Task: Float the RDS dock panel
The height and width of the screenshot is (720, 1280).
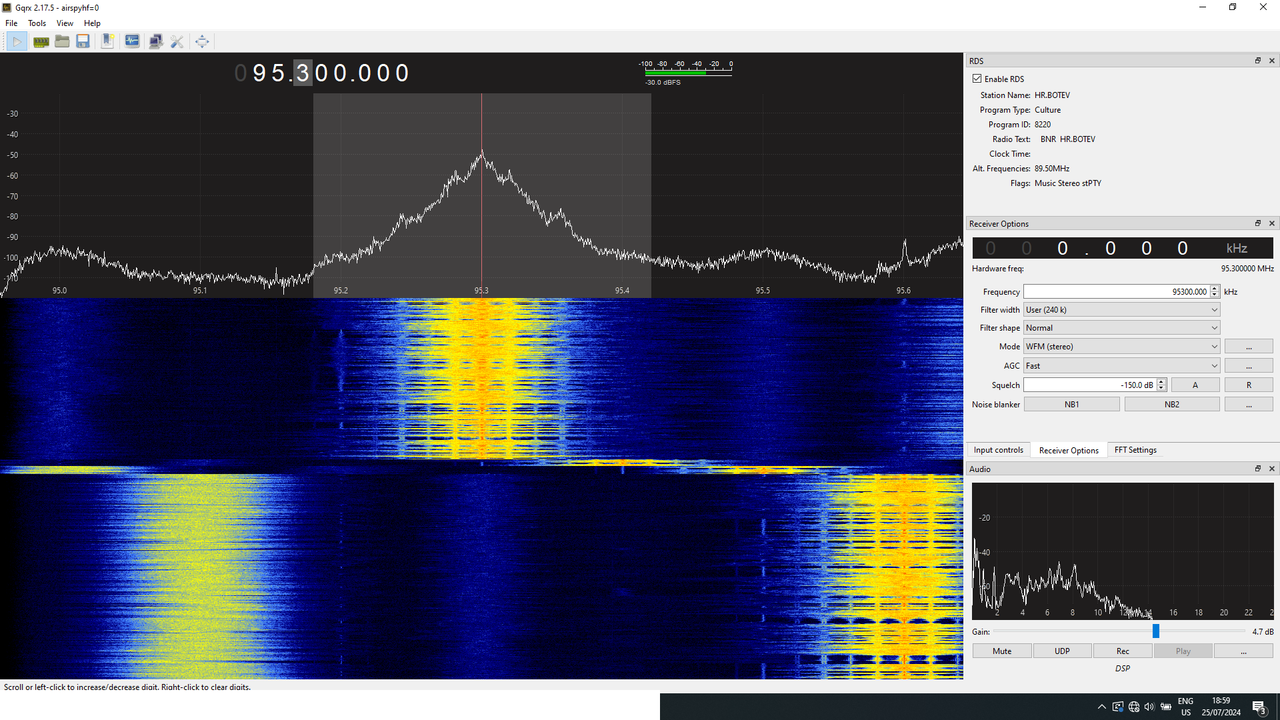Action: coord(1258,60)
